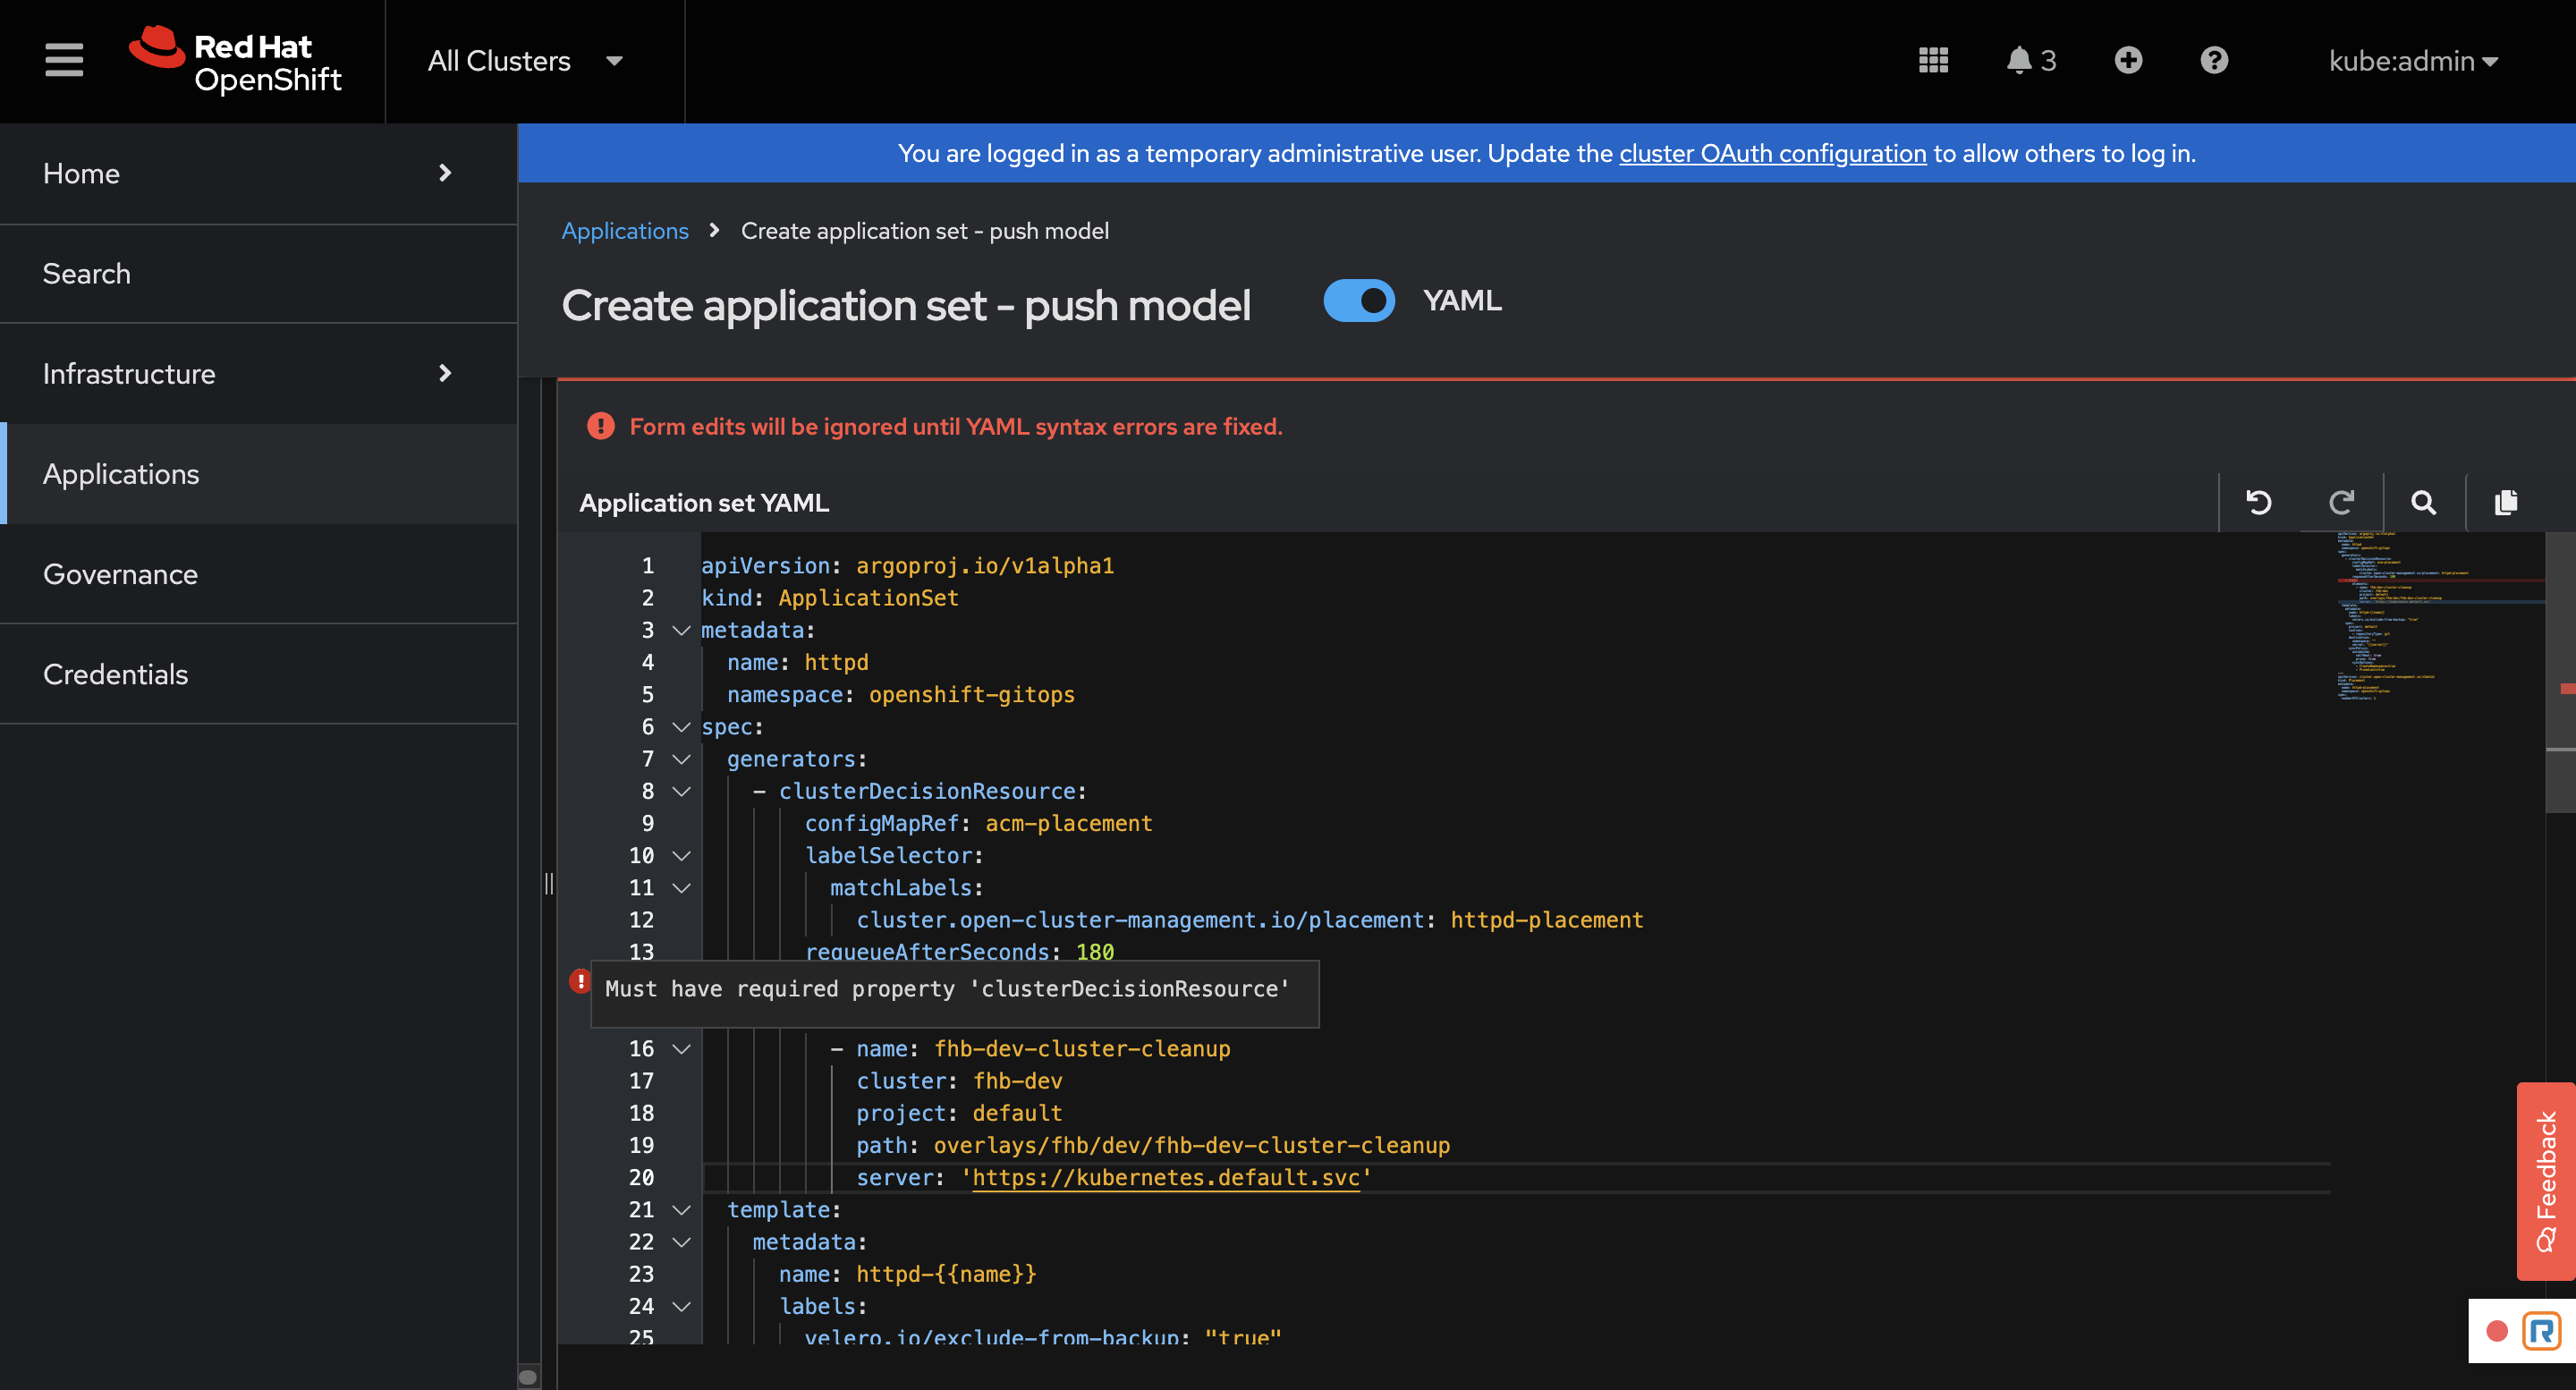Redo the YAML editor change
2576x1390 pixels.
(x=2341, y=502)
